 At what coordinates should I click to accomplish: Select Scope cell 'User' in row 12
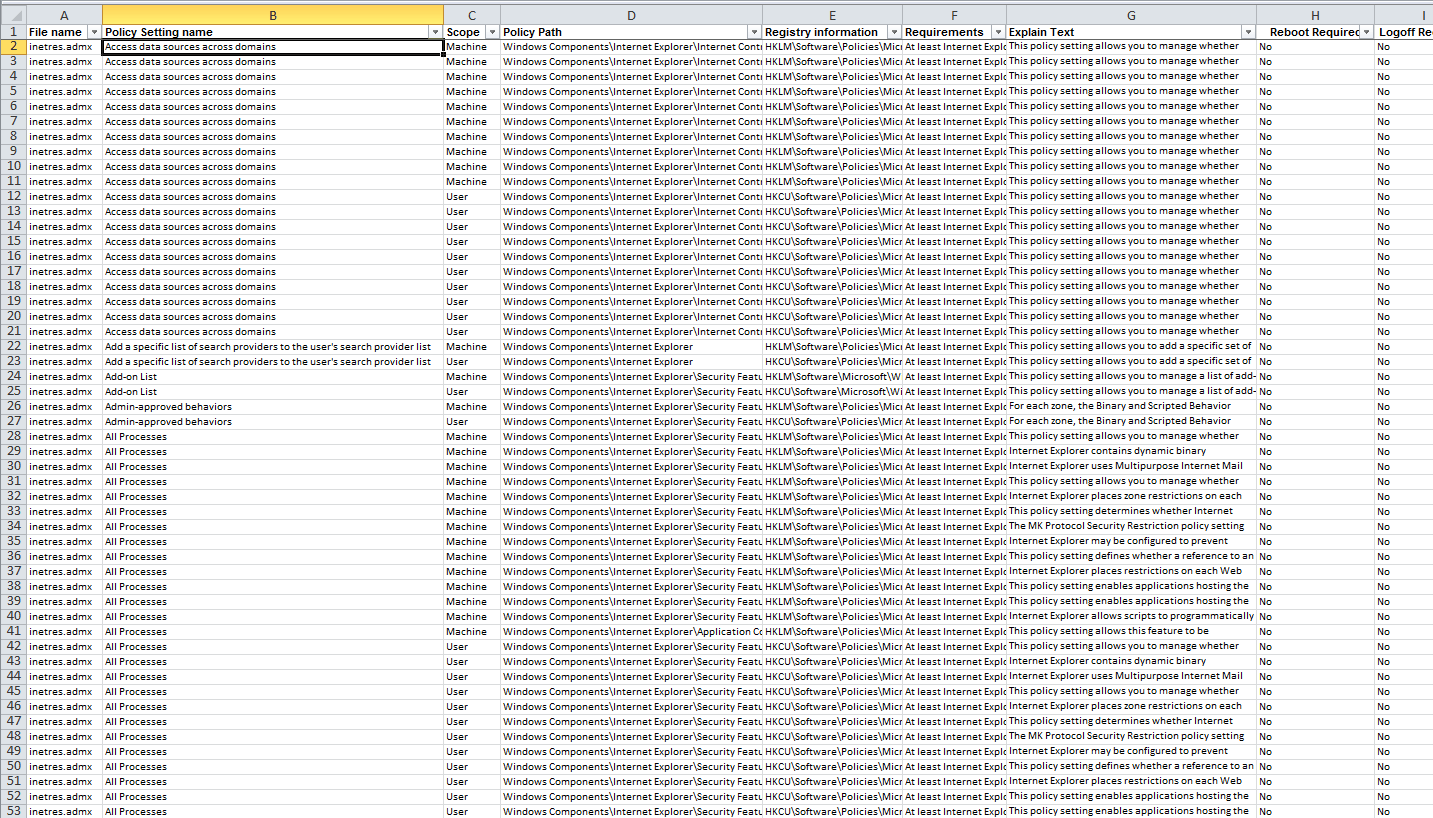[472, 197]
